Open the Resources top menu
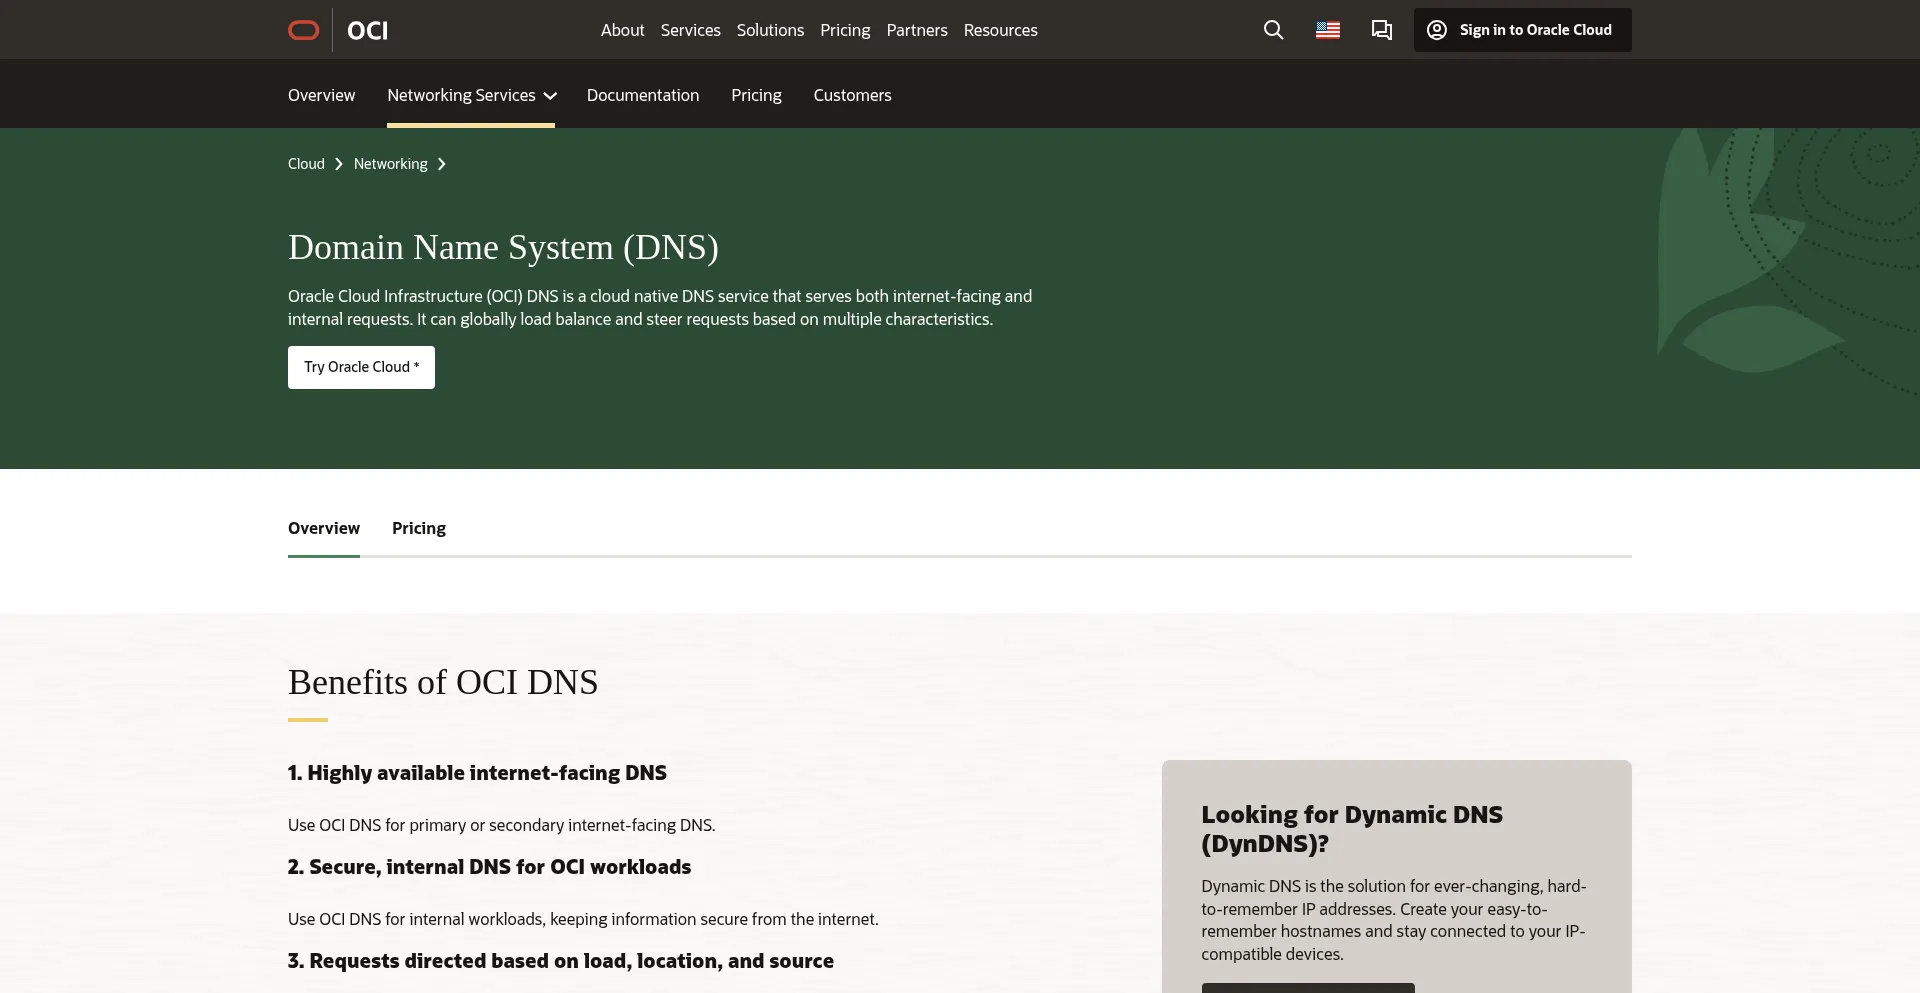Screen dimensions: 1920x993 1000,30
